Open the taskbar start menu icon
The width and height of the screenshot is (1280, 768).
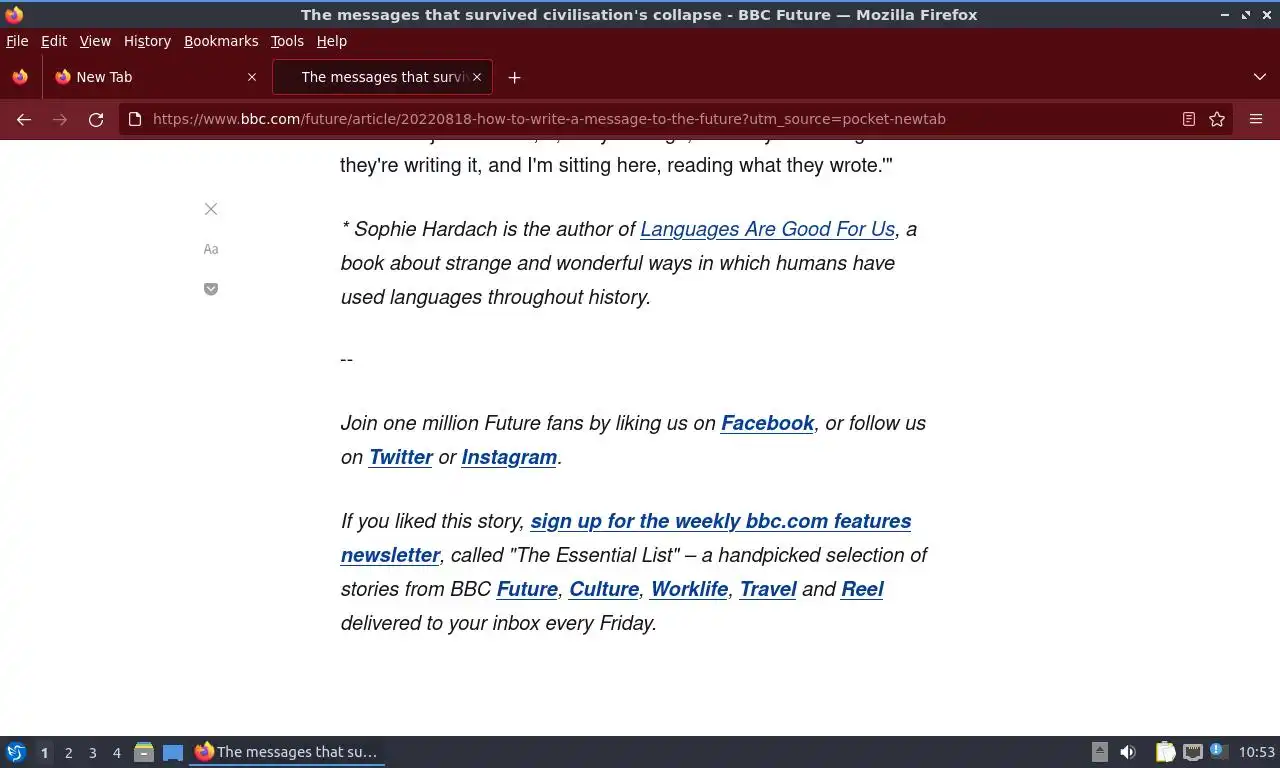tap(16, 752)
